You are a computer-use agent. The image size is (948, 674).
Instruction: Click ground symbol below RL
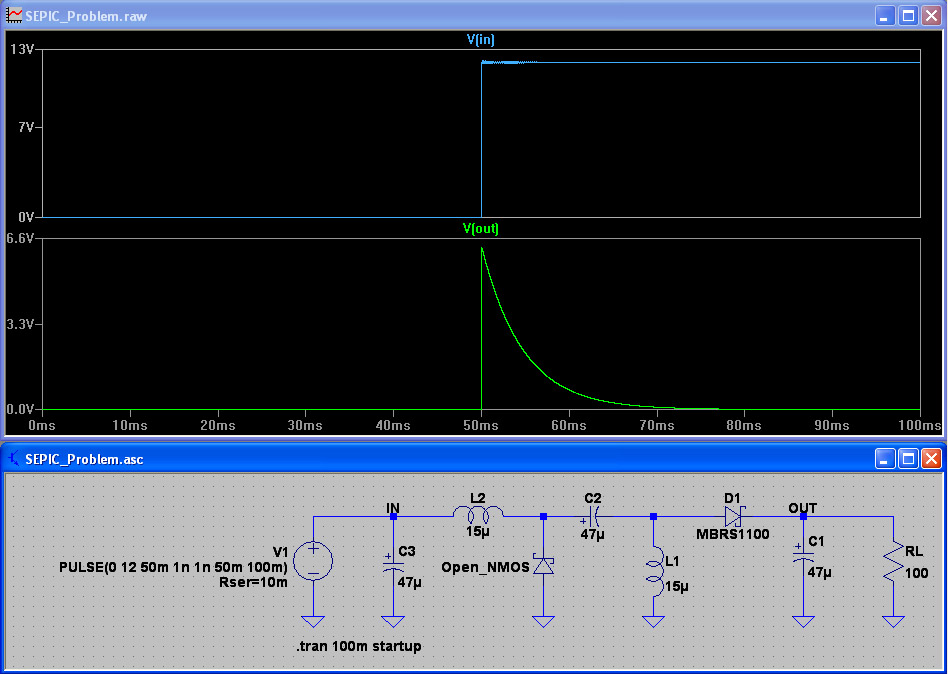[x=894, y=621]
